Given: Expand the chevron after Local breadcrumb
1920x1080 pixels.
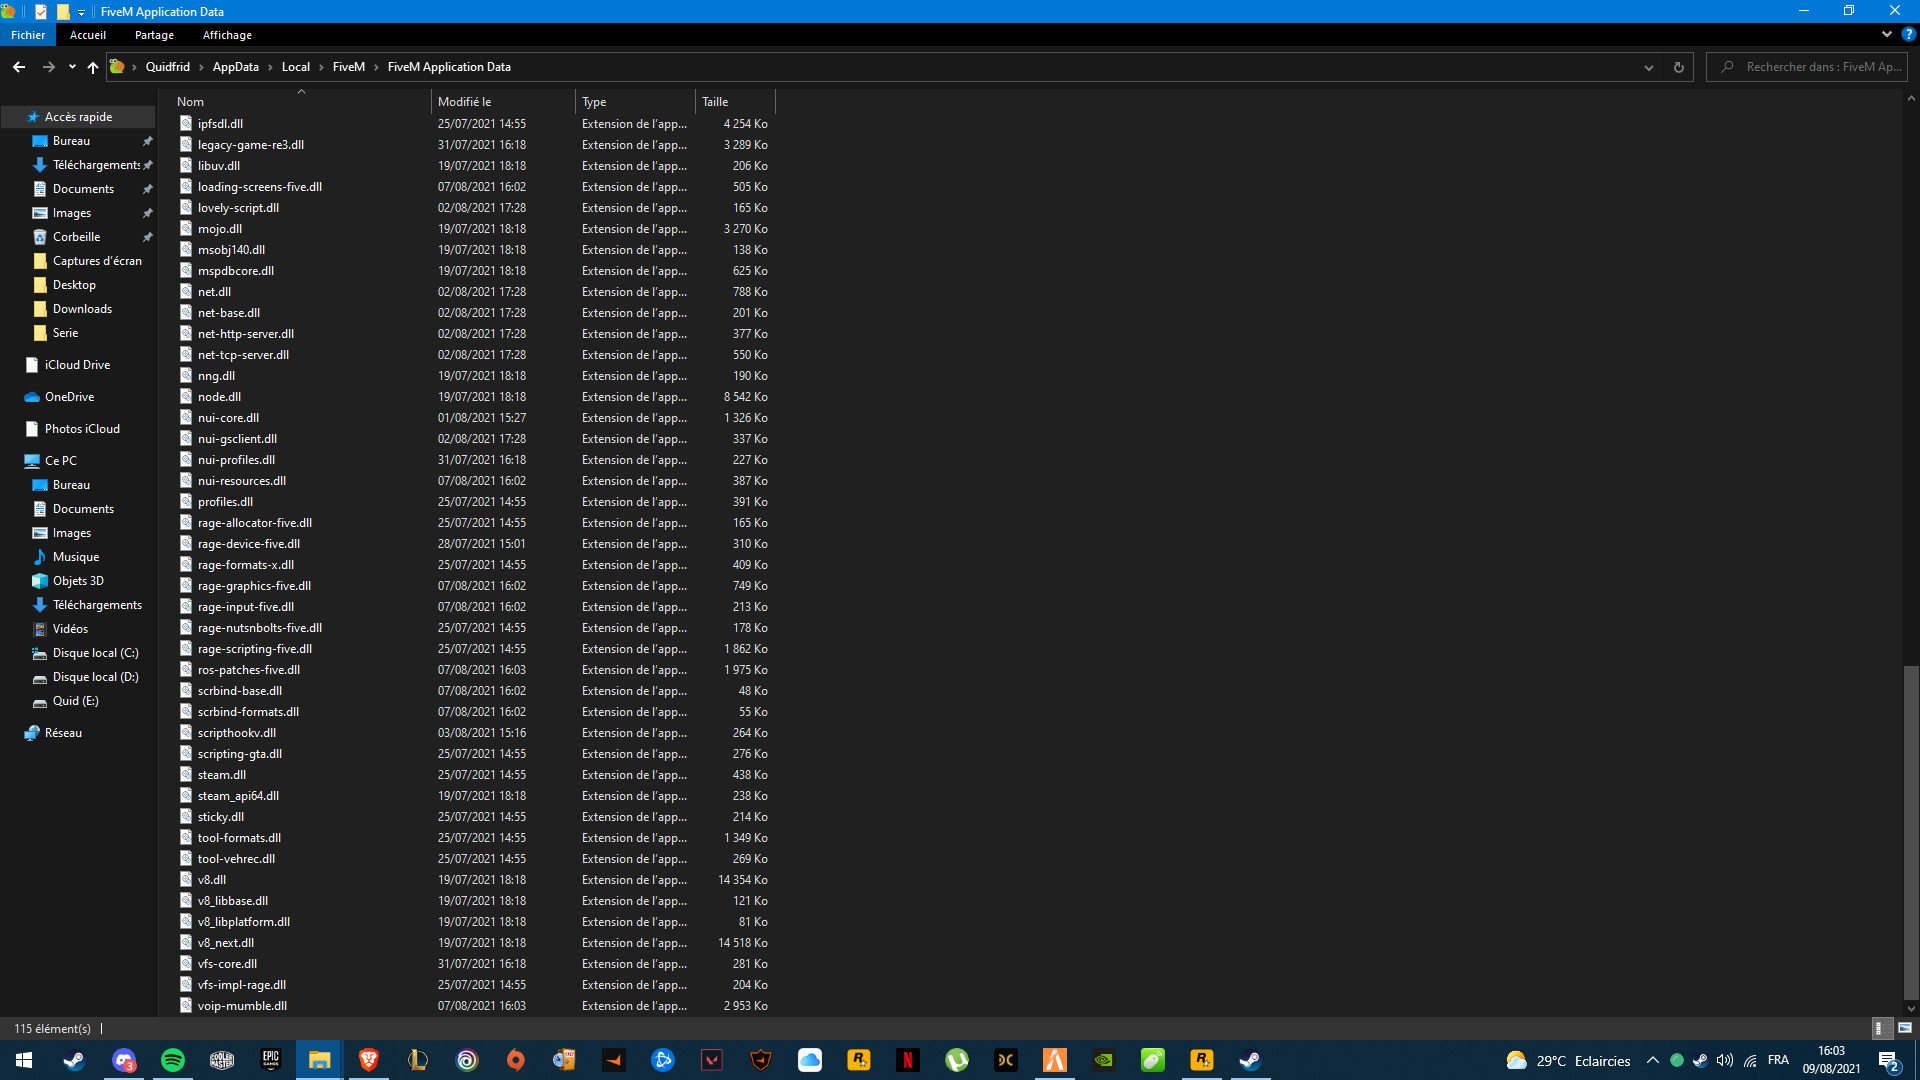Looking at the screenshot, I should pyautogui.click(x=321, y=67).
